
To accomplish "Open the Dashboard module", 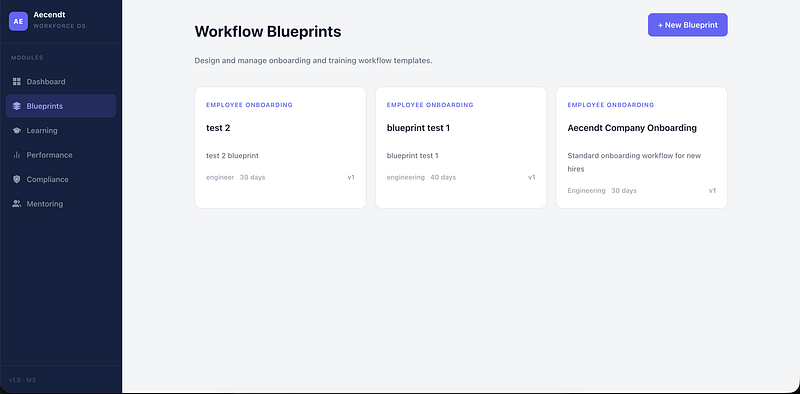I will tap(61, 82).
